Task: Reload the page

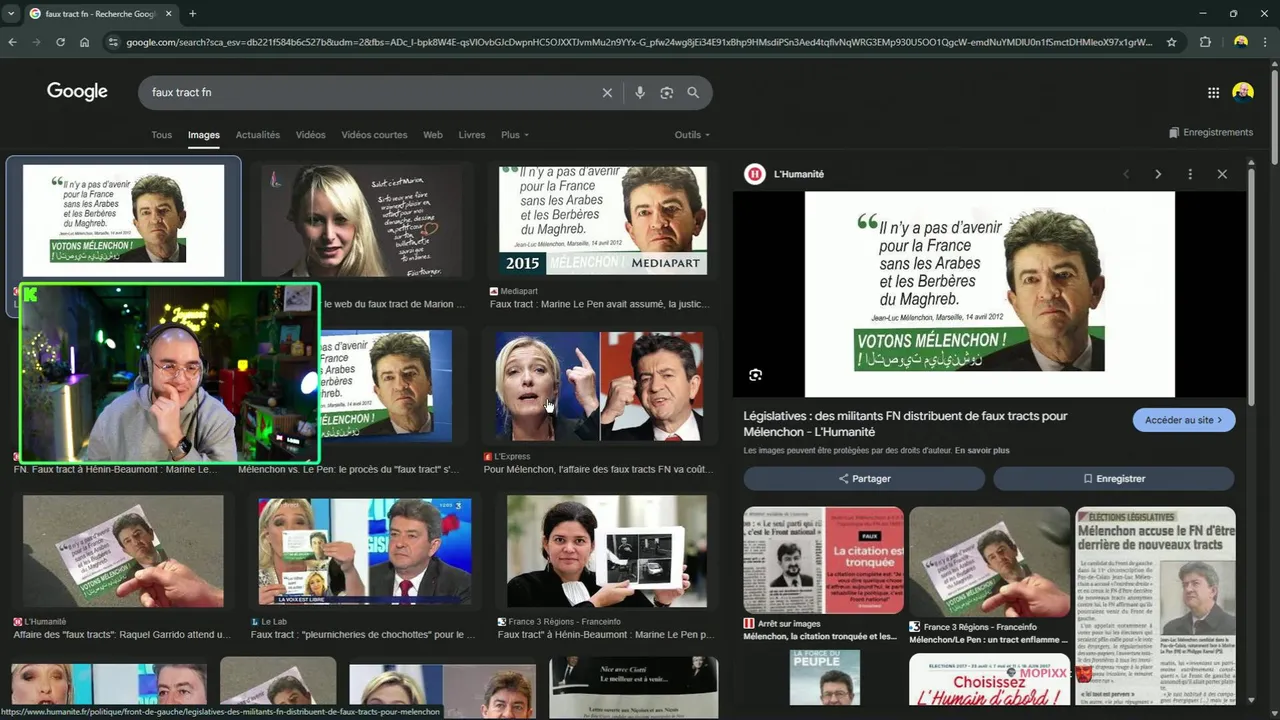Action: [x=61, y=42]
